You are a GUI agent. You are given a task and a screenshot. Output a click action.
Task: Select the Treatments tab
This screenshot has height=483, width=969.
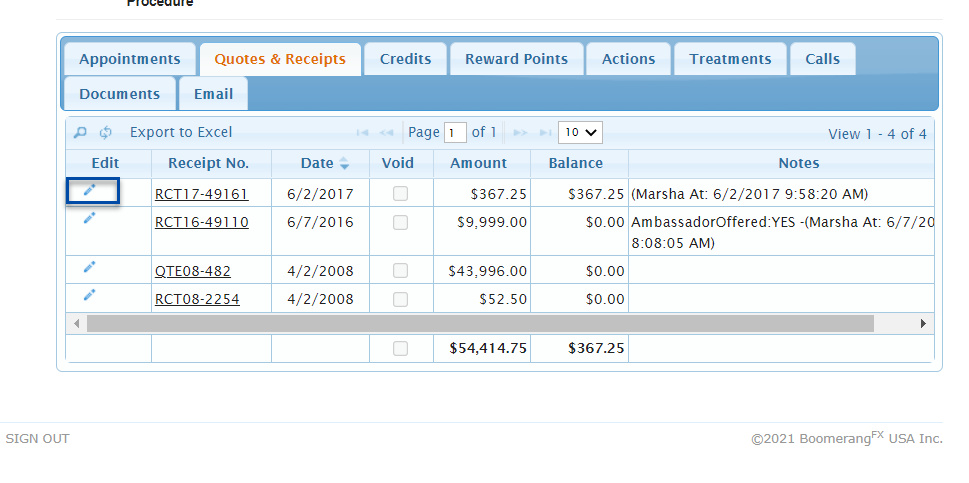[730, 59]
